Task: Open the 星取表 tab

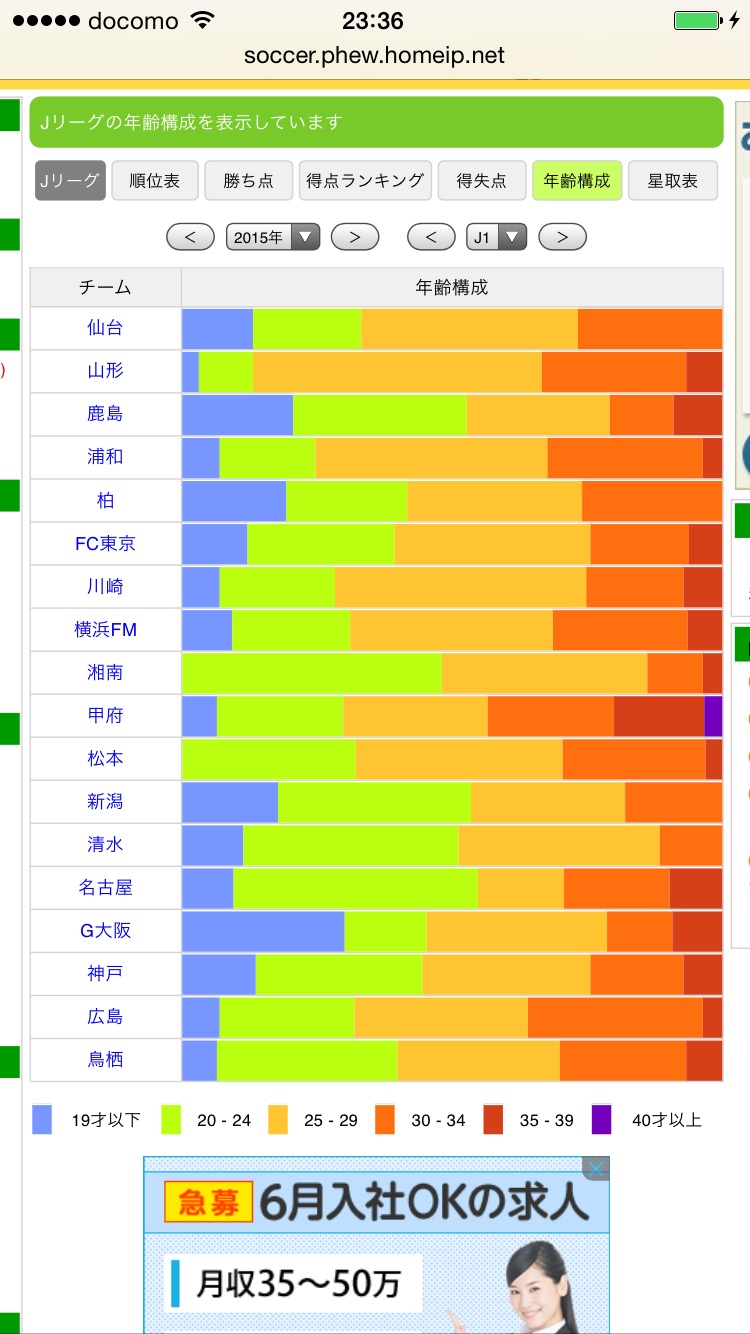Action: (x=673, y=181)
